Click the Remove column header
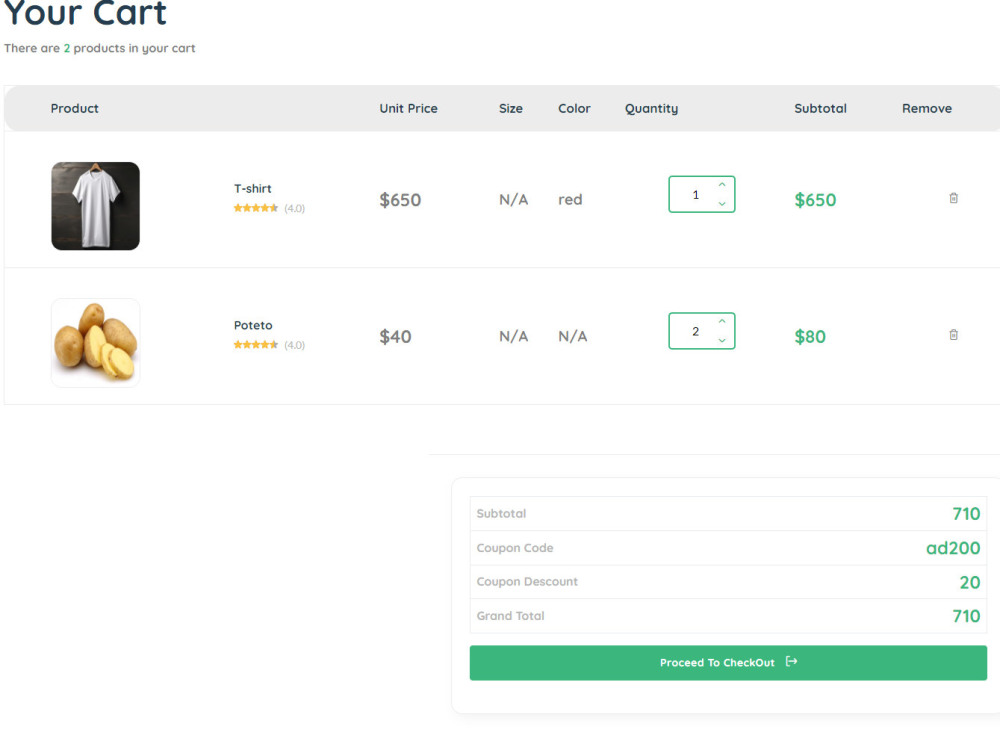The width and height of the screenshot is (1000, 750). click(x=927, y=108)
